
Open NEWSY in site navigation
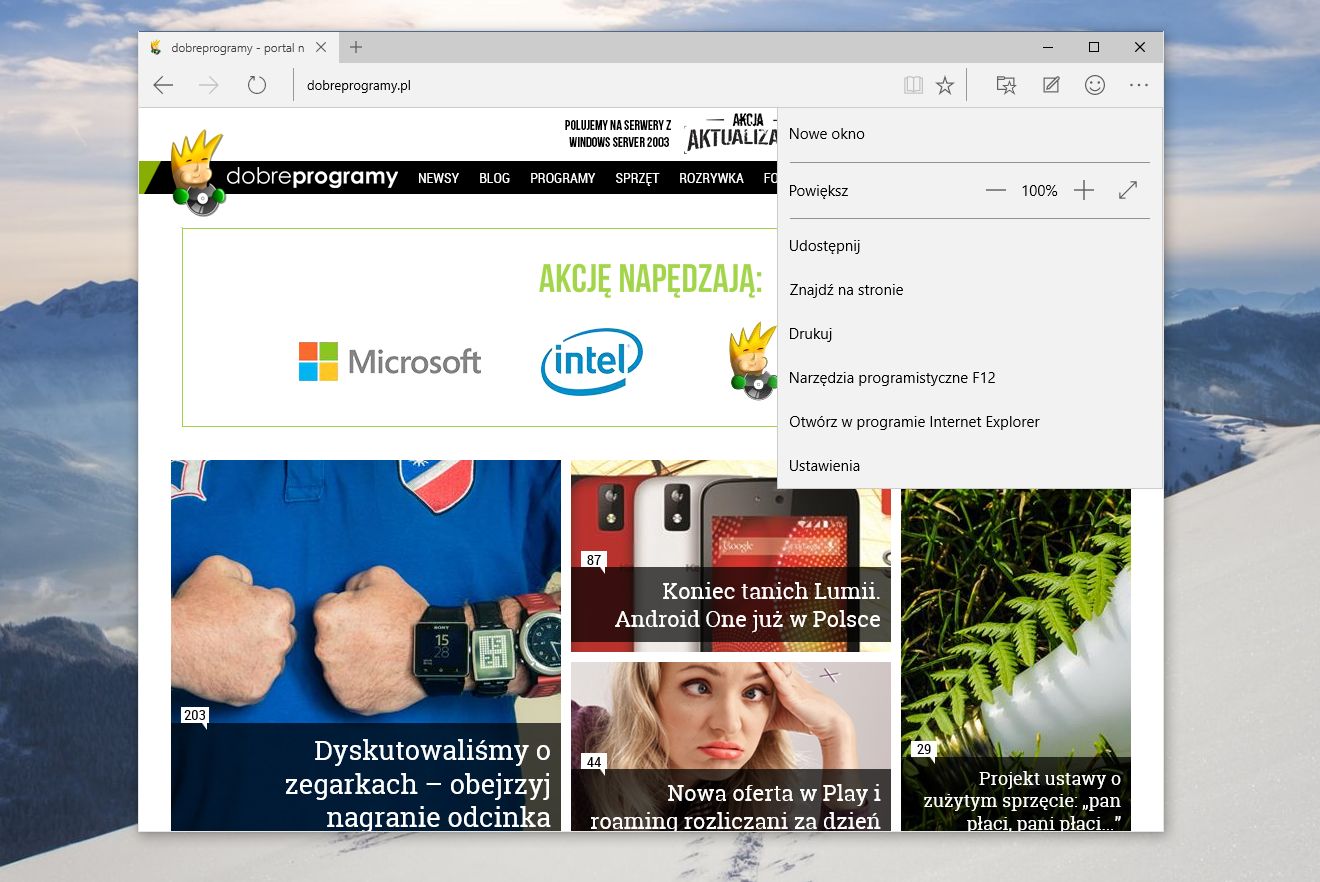(x=438, y=178)
